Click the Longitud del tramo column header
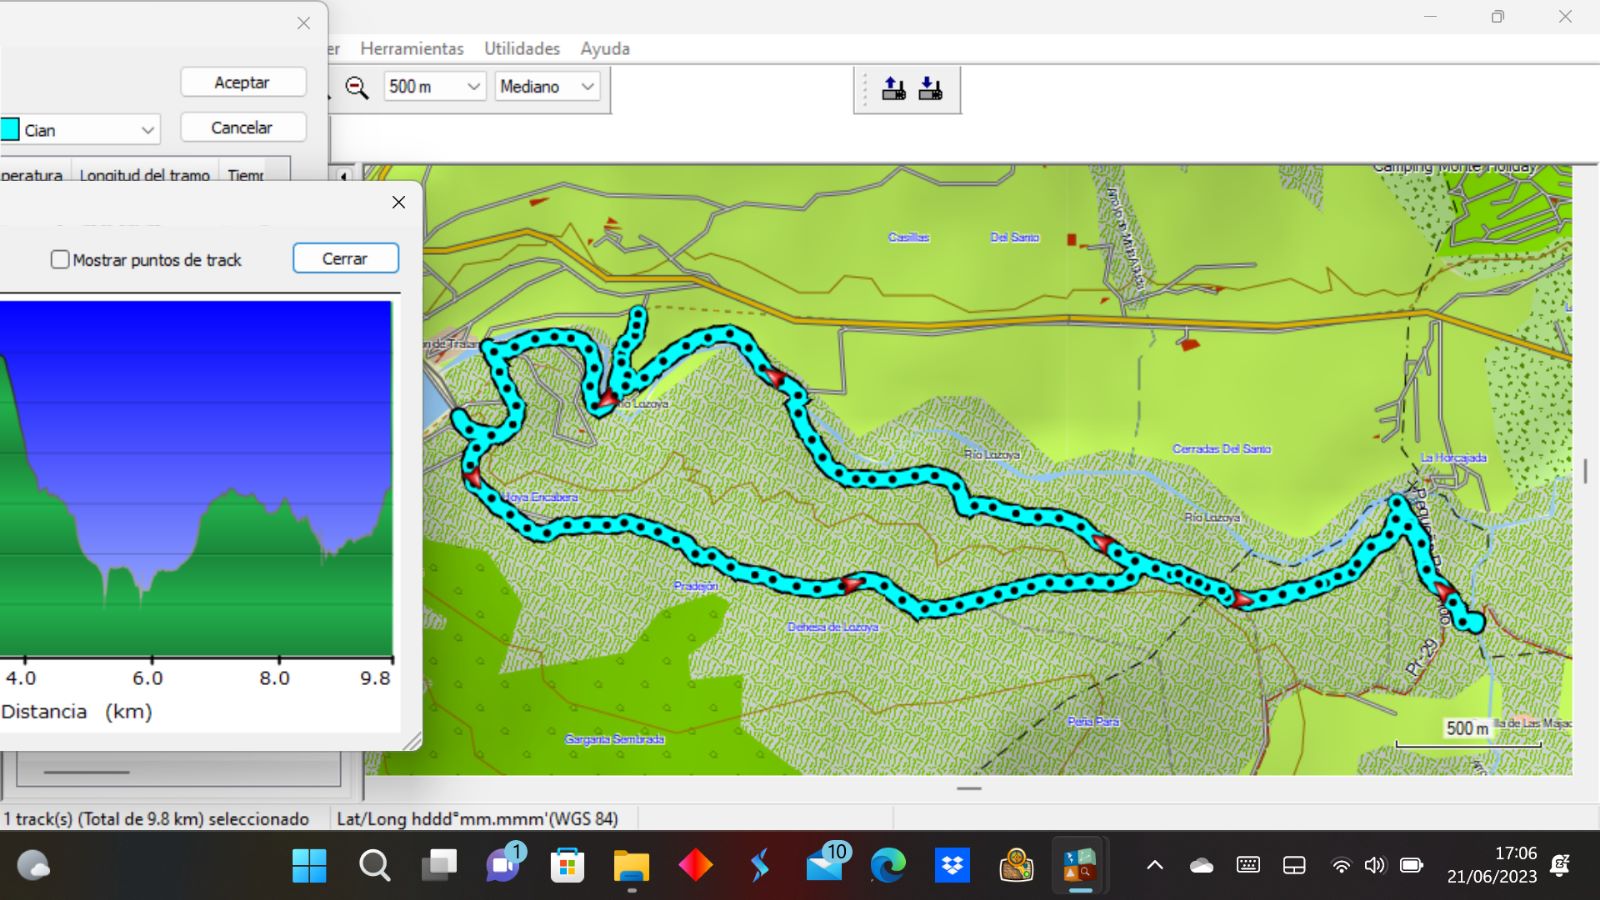The height and width of the screenshot is (900, 1600). (144, 175)
